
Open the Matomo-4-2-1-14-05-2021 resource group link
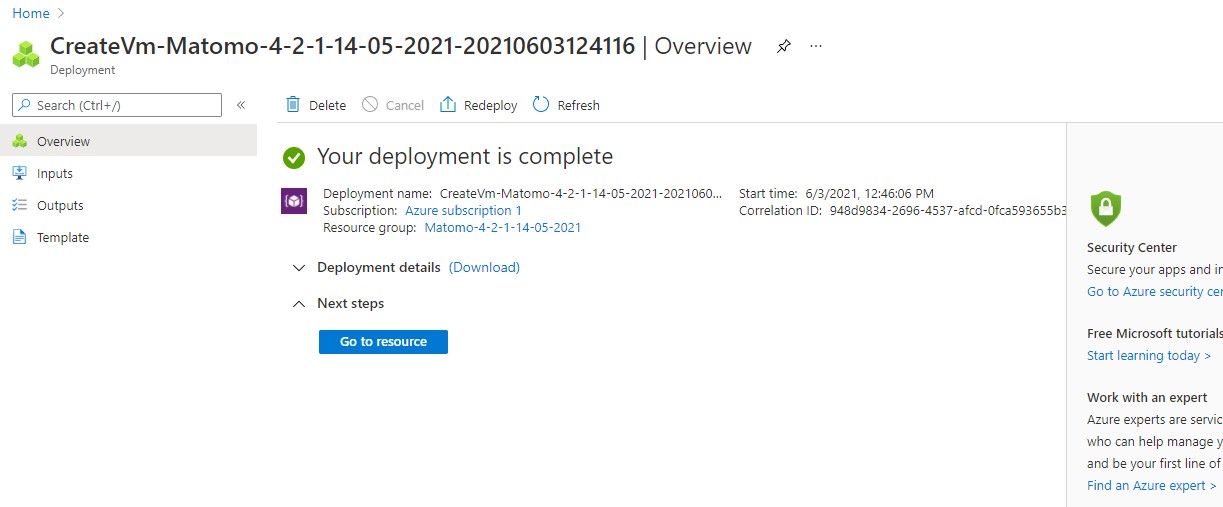(x=502, y=228)
